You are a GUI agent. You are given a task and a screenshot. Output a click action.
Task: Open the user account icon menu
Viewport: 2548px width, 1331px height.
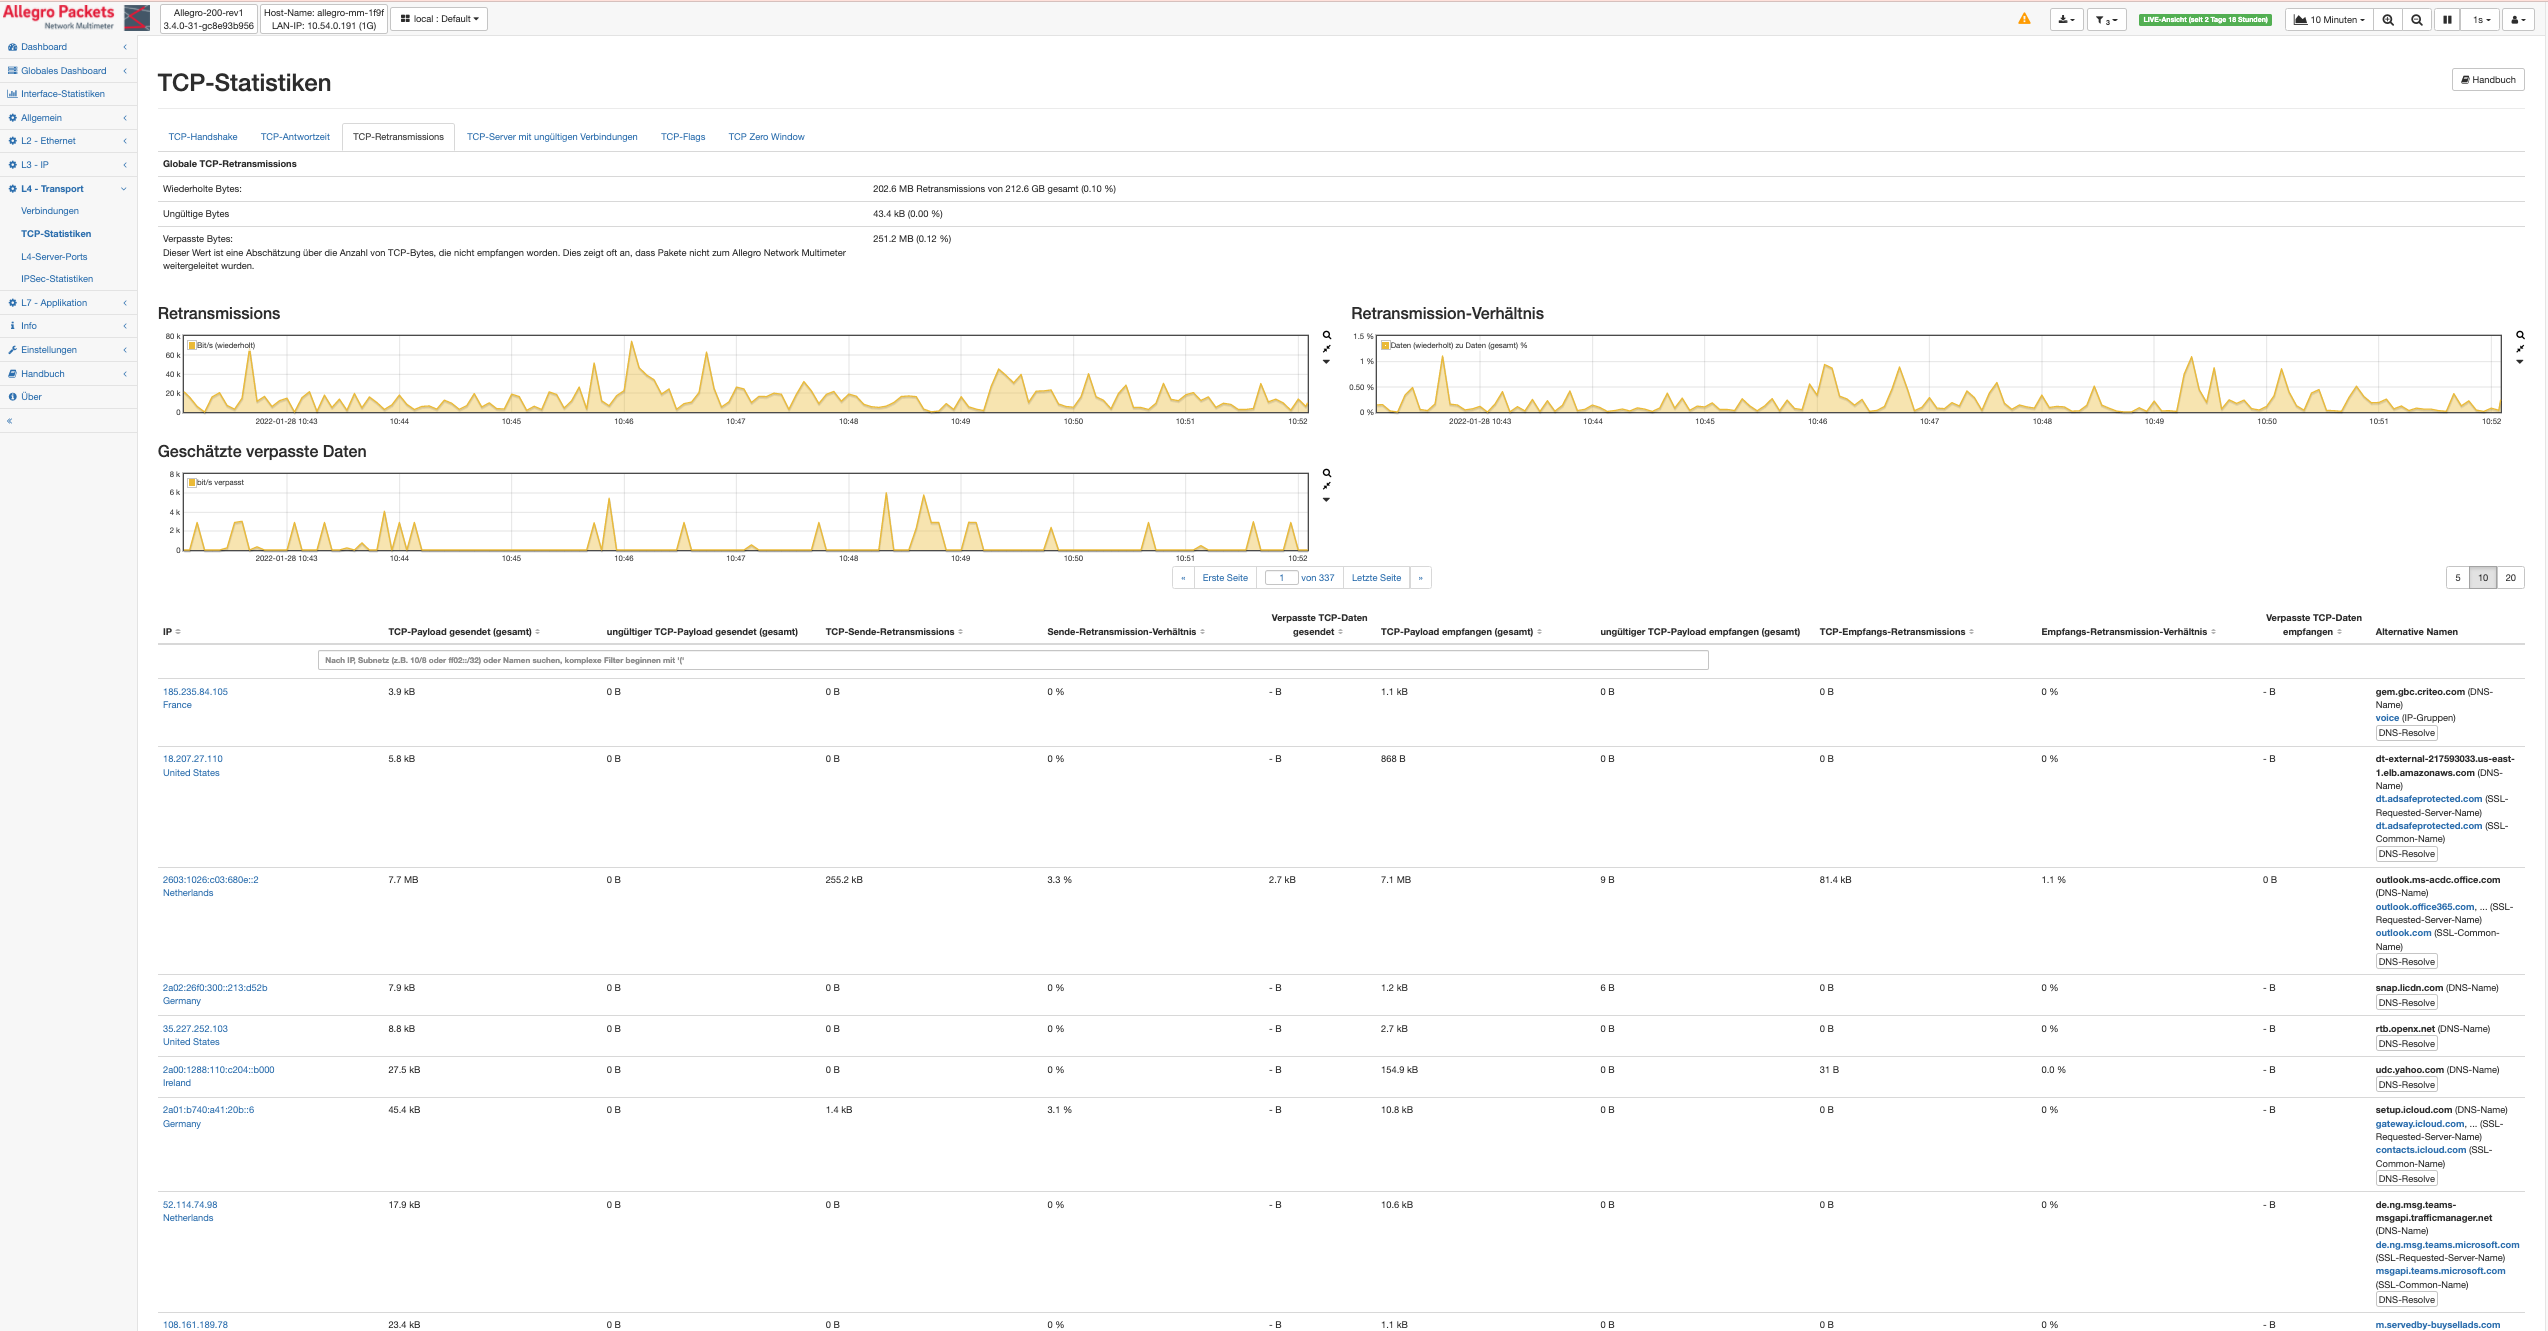point(2519,18)
